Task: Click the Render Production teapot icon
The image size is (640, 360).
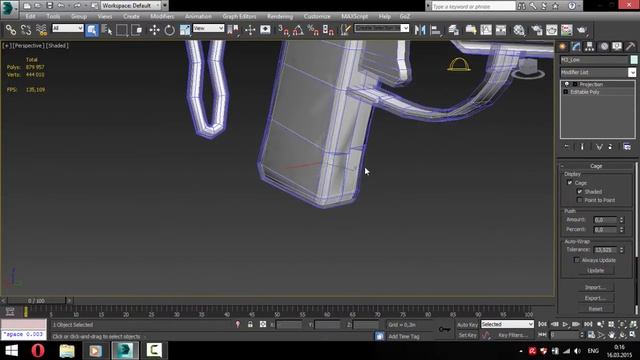Action: (582, 30)
